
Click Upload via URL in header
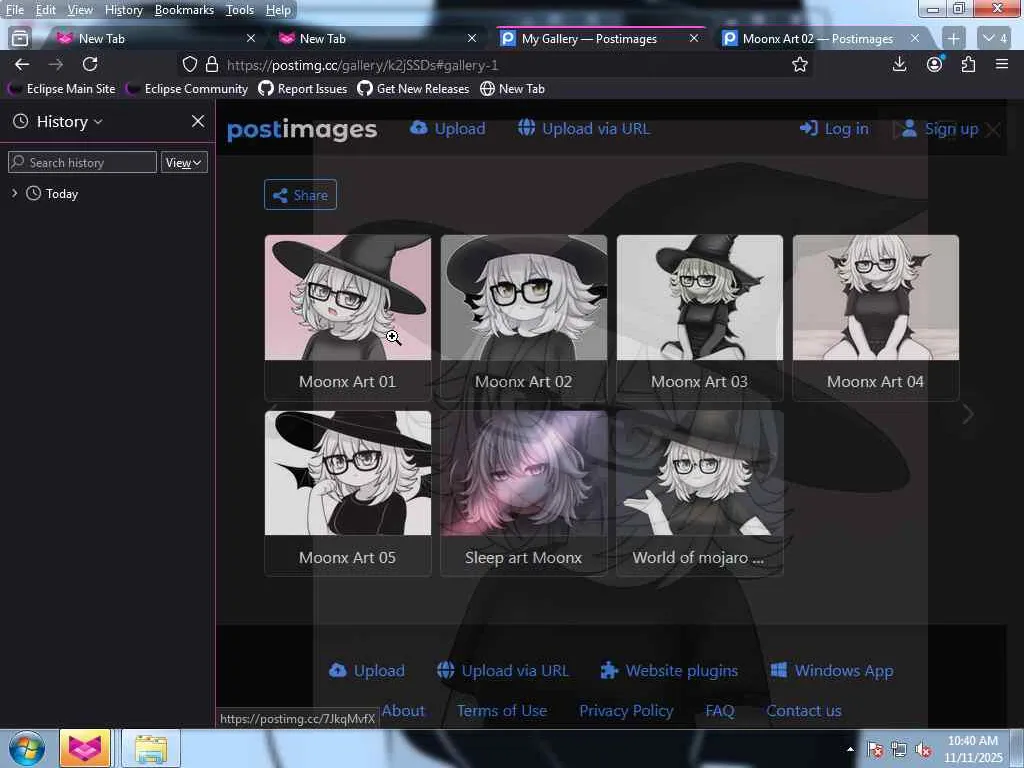pos(584,129)
